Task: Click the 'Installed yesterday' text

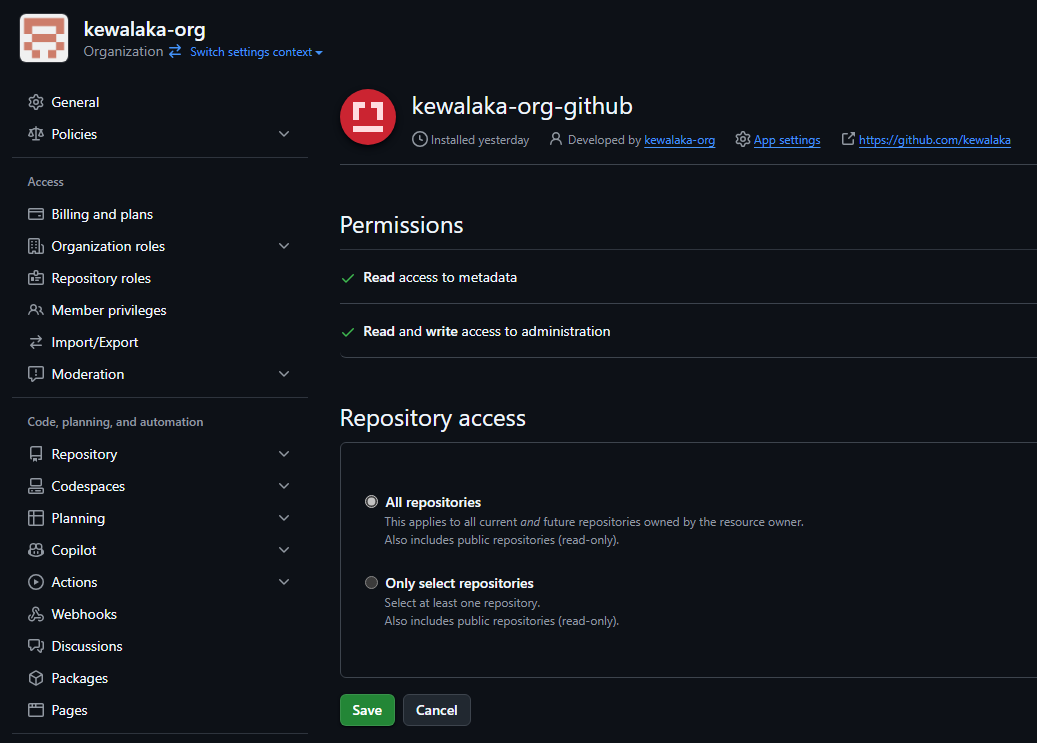Action: [x=479, y=140]
